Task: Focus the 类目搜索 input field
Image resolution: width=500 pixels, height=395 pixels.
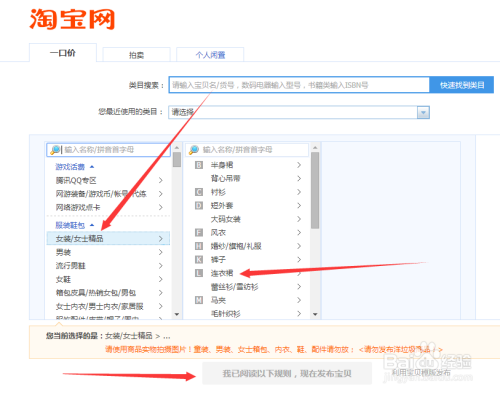Action: [x=299, y=85]
